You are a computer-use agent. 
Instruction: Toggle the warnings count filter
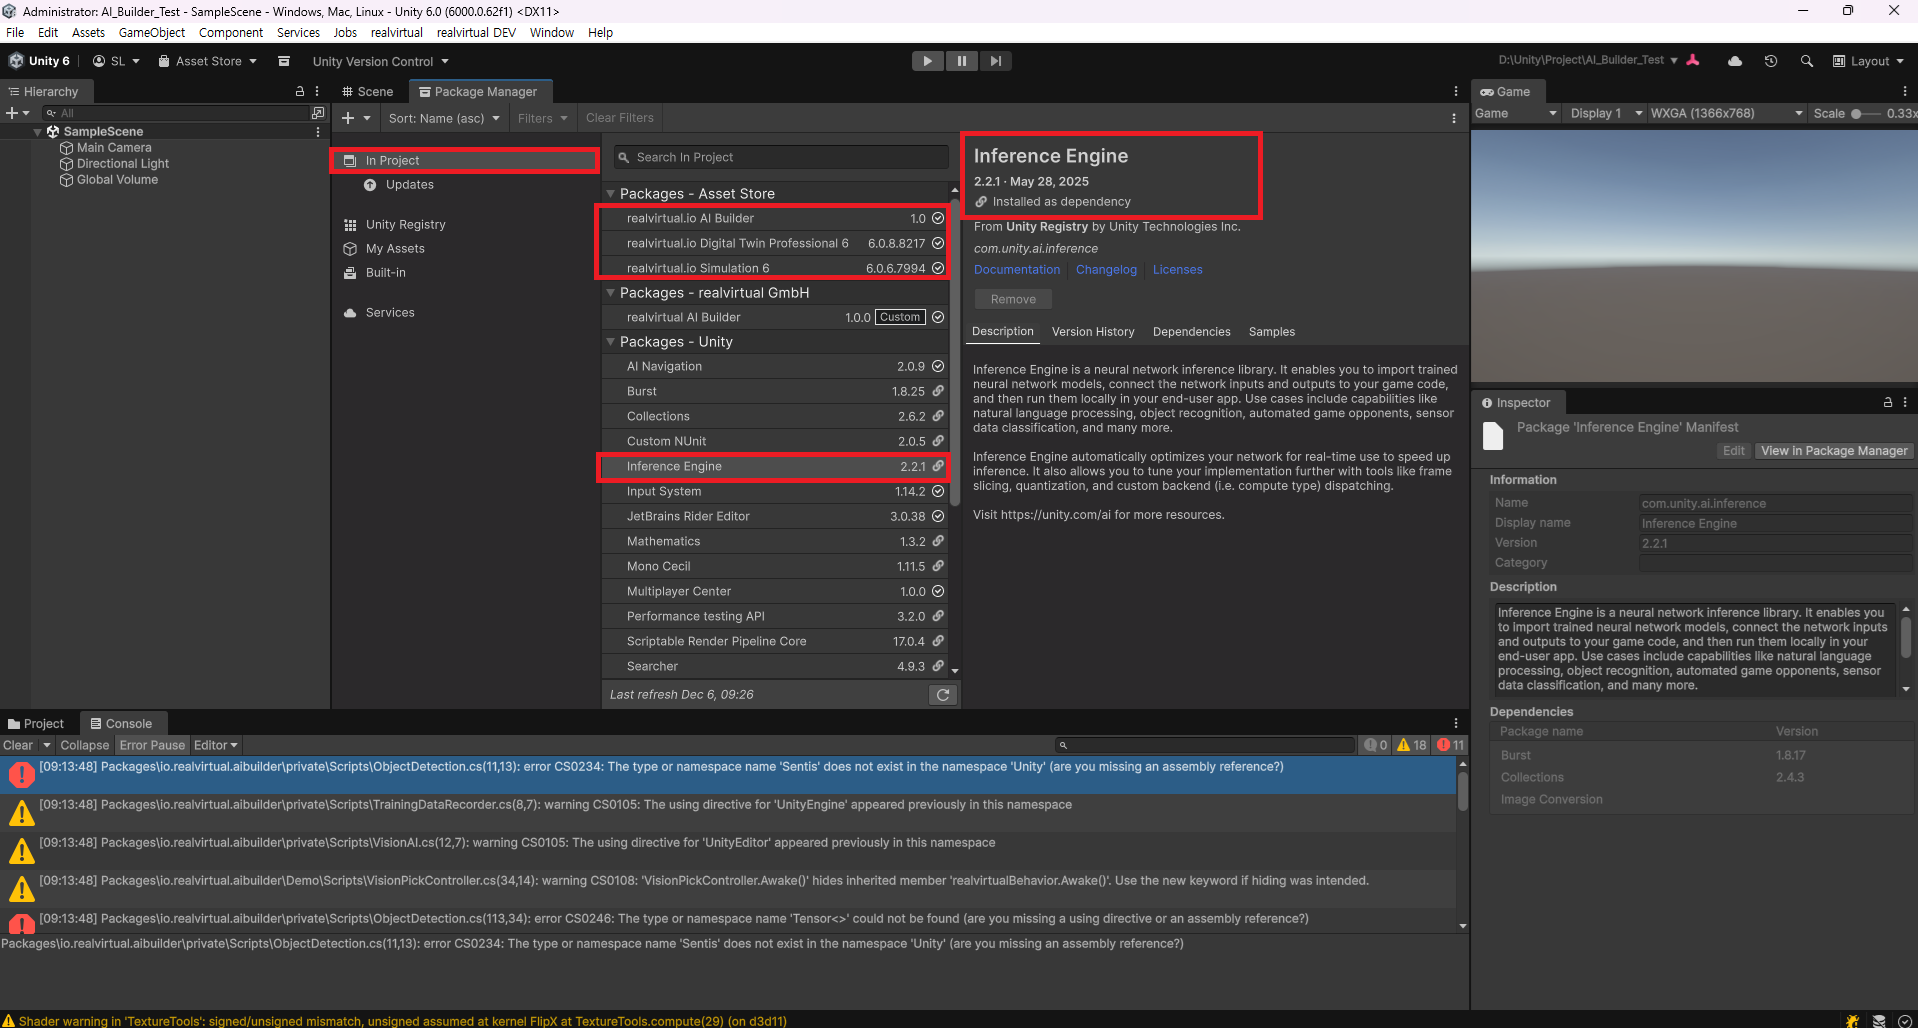pyautogui.click(x=1412, y=745)
